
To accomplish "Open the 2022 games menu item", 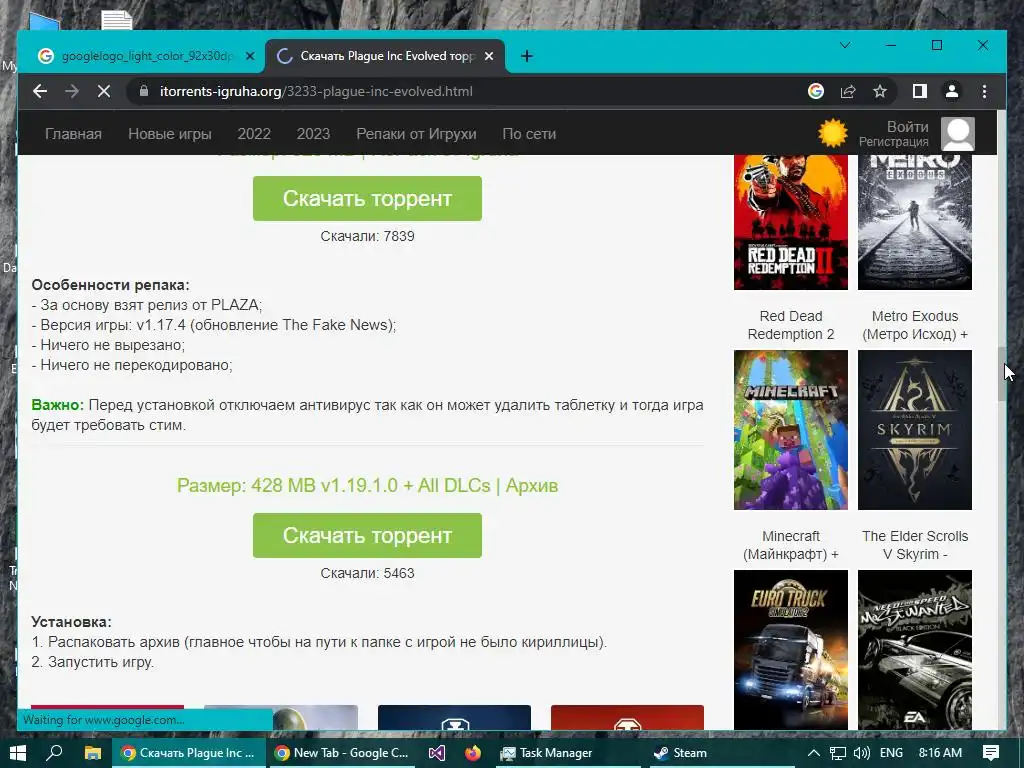I will pos(254,134).
